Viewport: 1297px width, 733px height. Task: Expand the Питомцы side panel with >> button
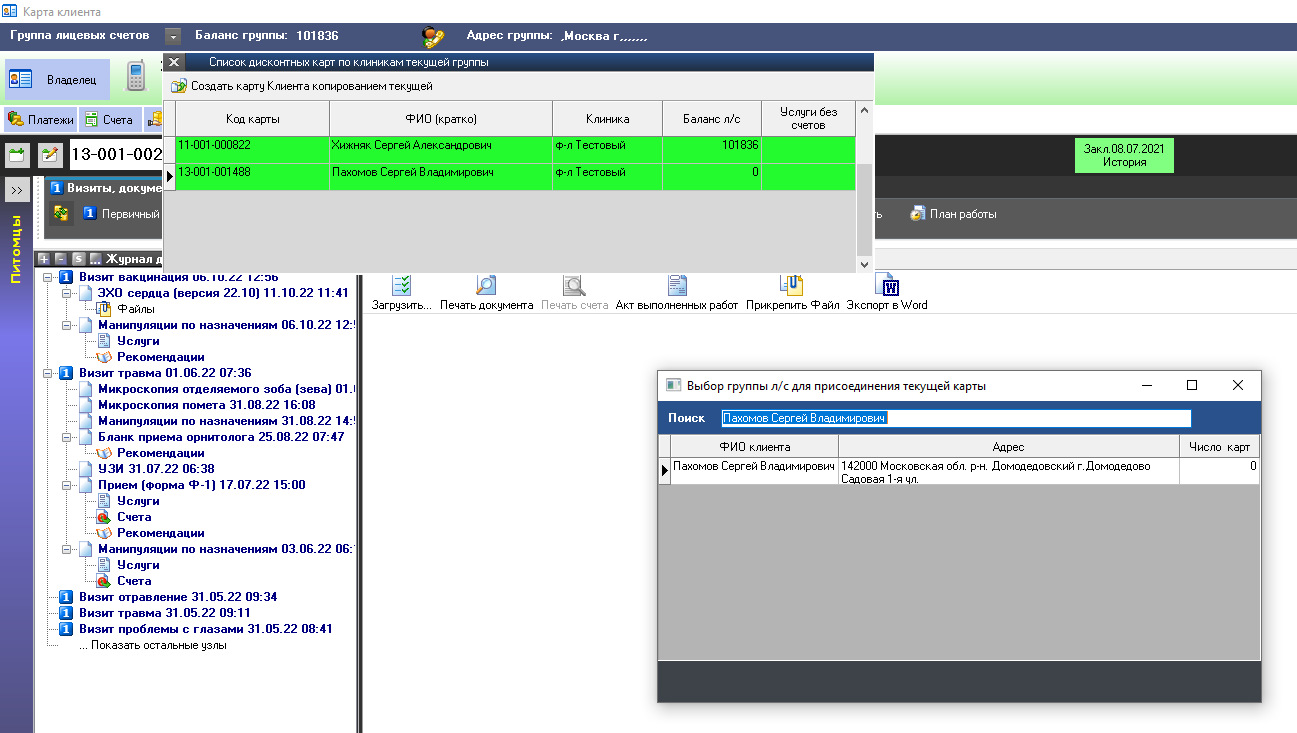(x=17, y=190)
